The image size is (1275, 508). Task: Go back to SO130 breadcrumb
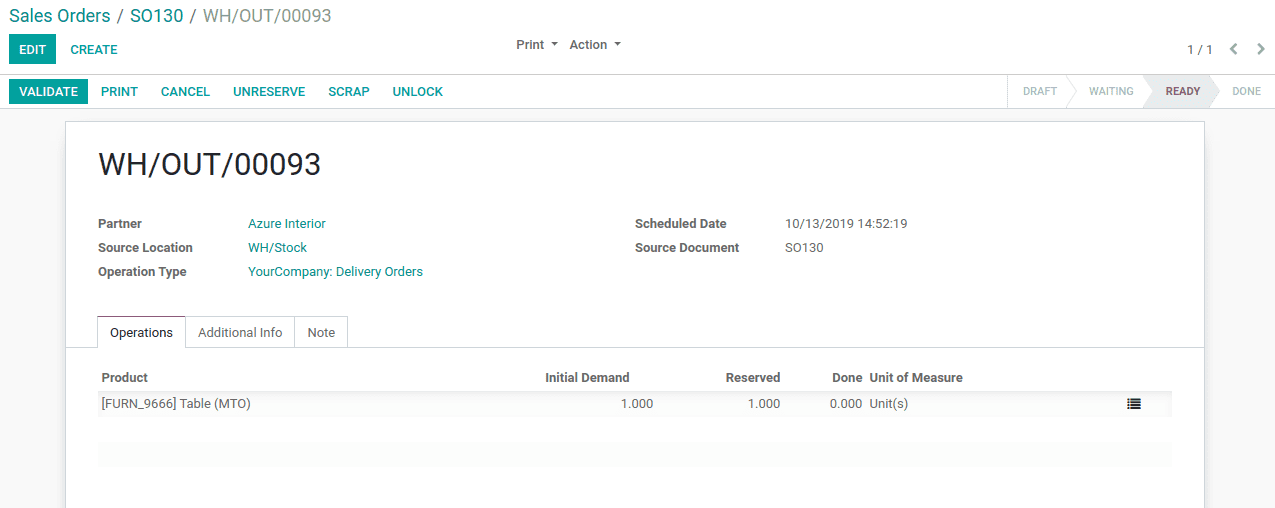pos(157,16)
